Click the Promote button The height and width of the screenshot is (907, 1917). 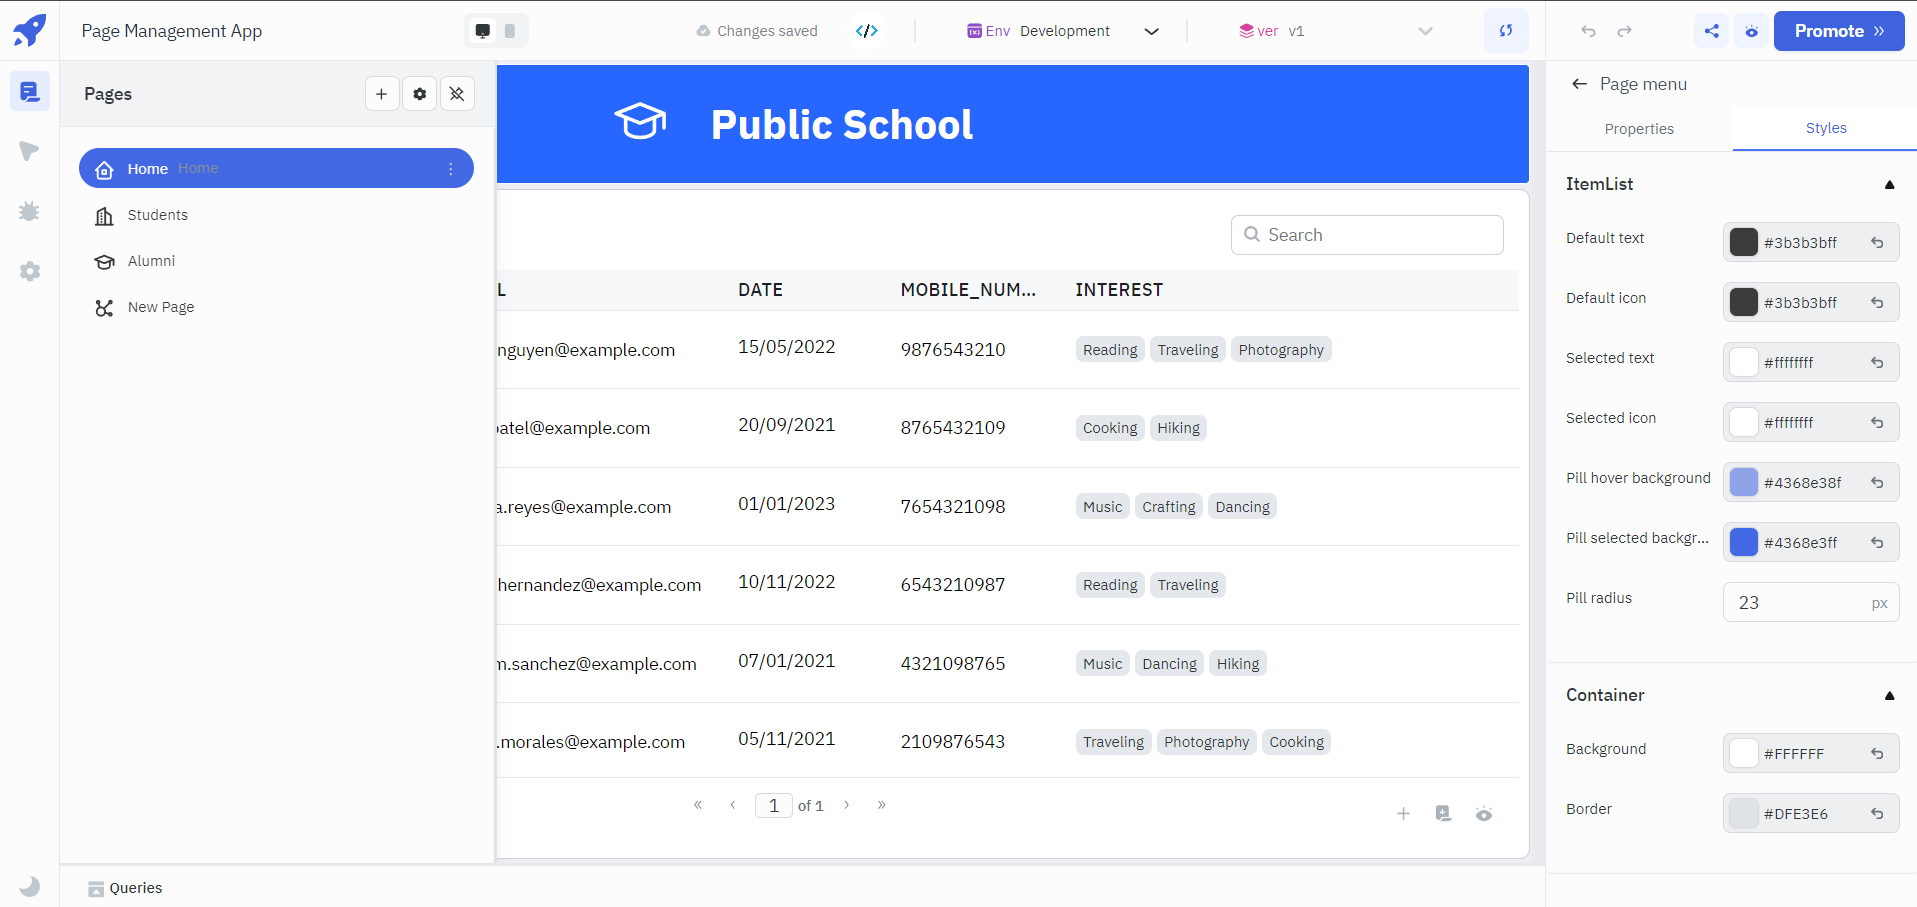1839,31
